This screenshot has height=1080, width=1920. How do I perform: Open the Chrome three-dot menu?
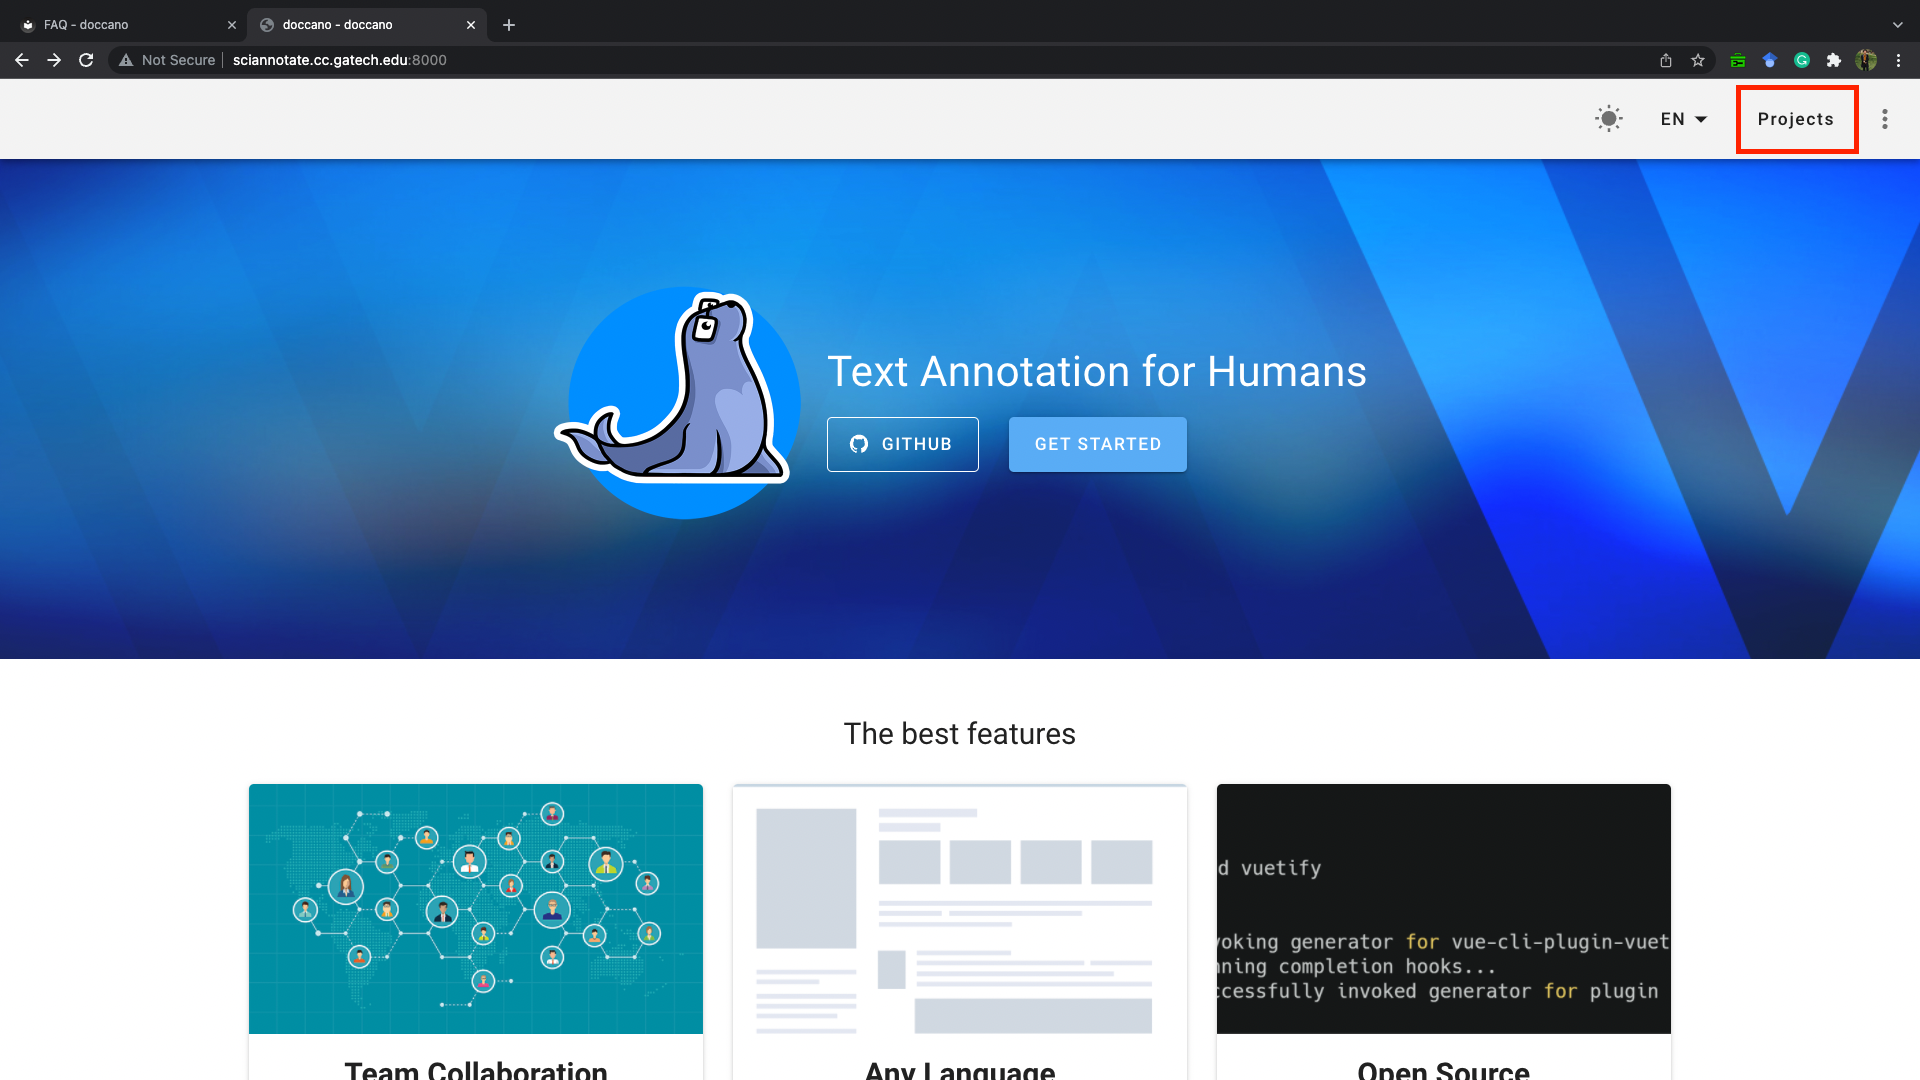(x=1898, y=60)
